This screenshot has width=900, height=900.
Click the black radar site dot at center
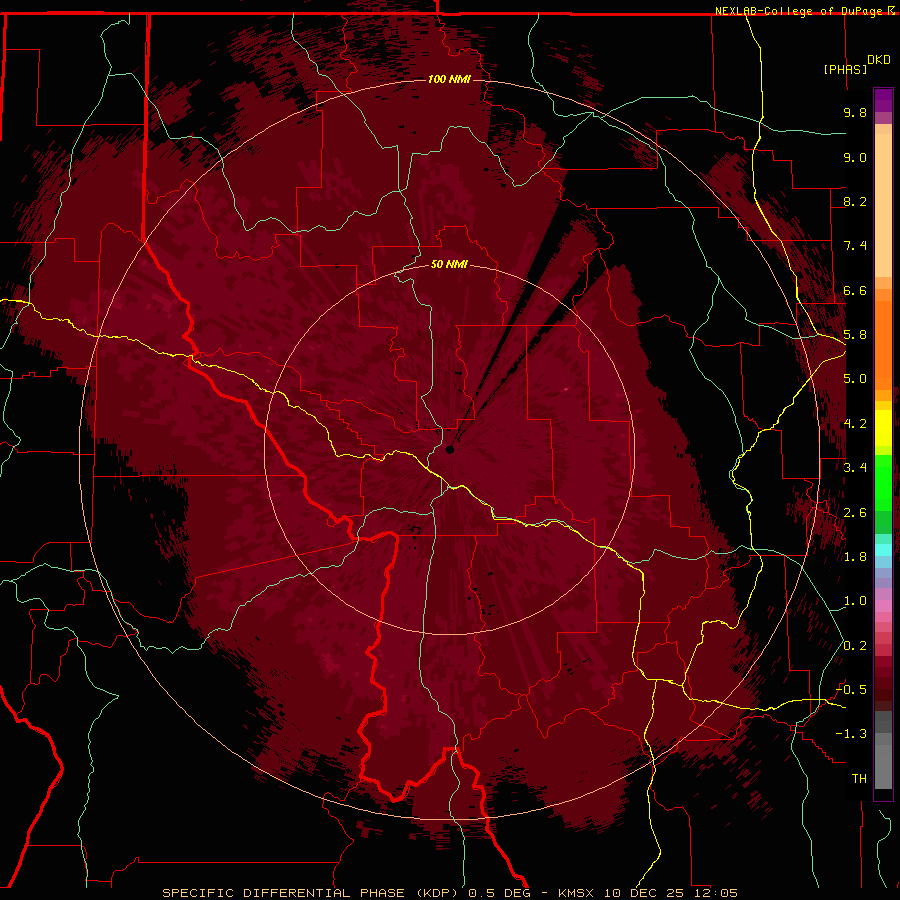[x=450, y=449]
